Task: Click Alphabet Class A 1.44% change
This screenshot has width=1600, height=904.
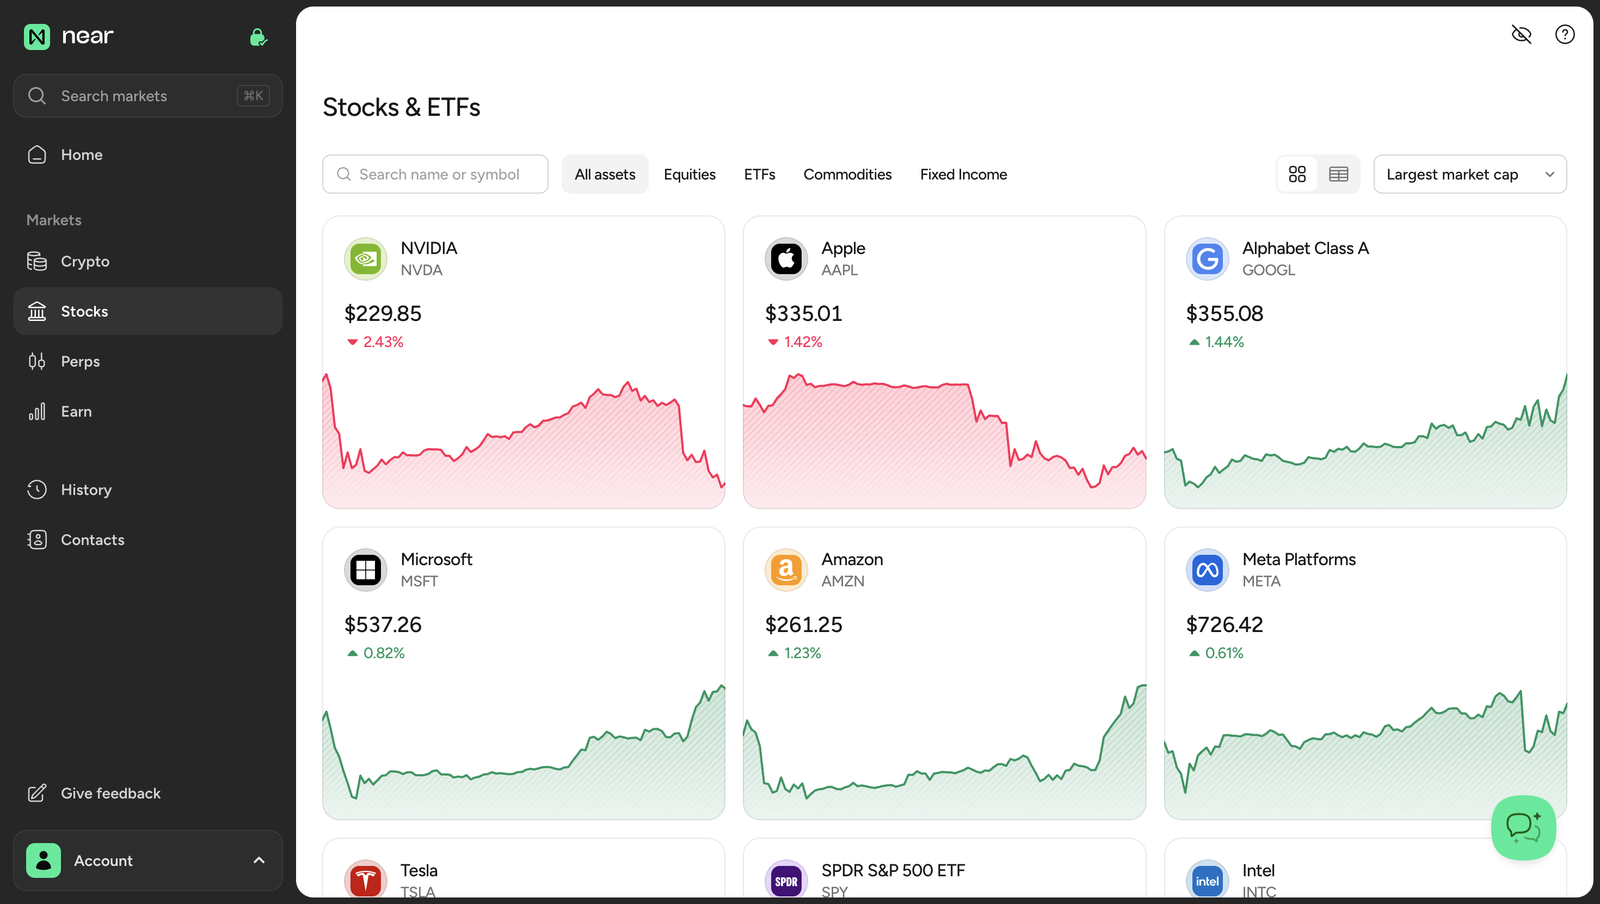Action: (1216, 342)
